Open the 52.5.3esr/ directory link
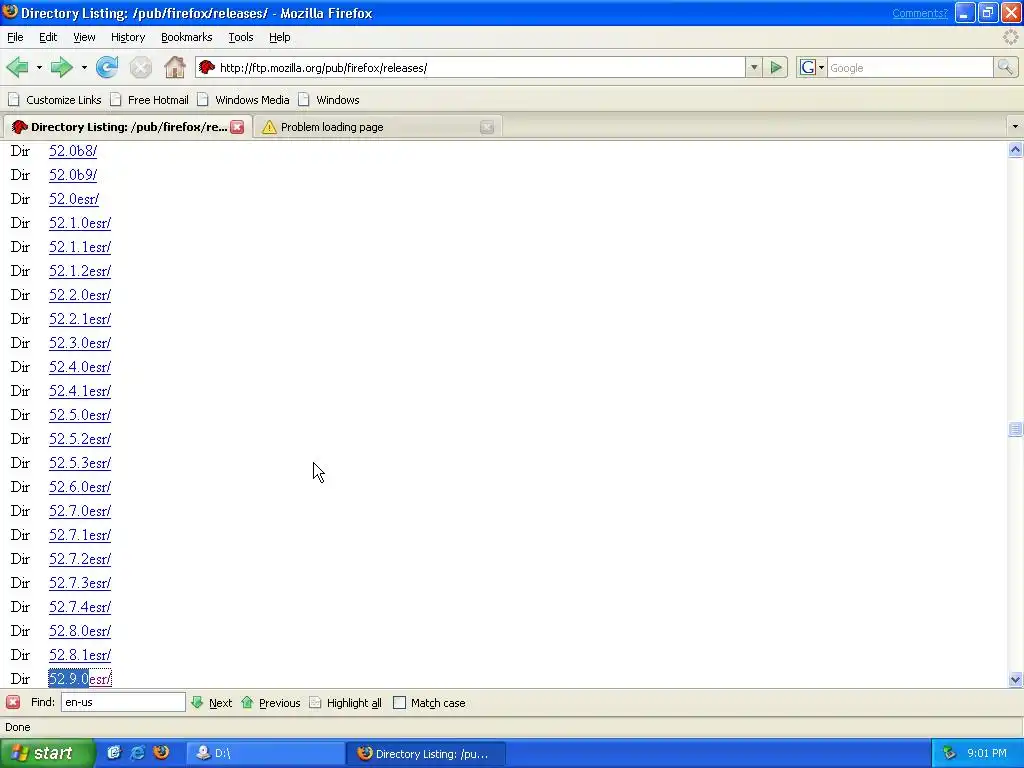1024x768 pixels. (80, 463)
